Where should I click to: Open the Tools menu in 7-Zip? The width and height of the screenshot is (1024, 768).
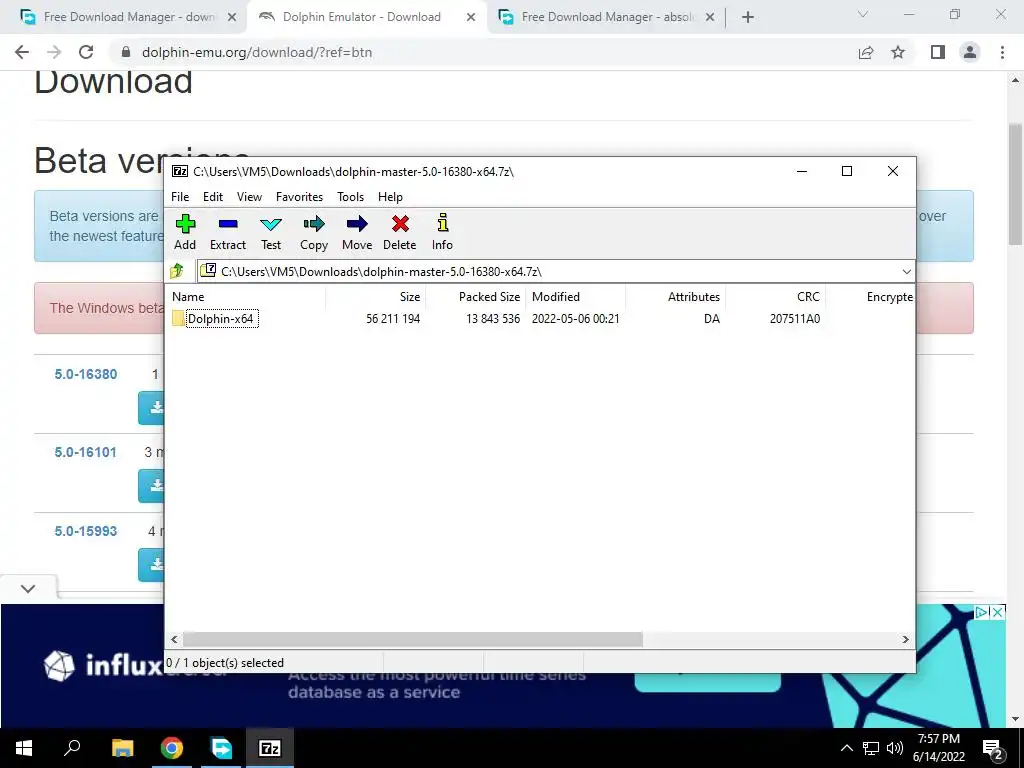(350, 197)
